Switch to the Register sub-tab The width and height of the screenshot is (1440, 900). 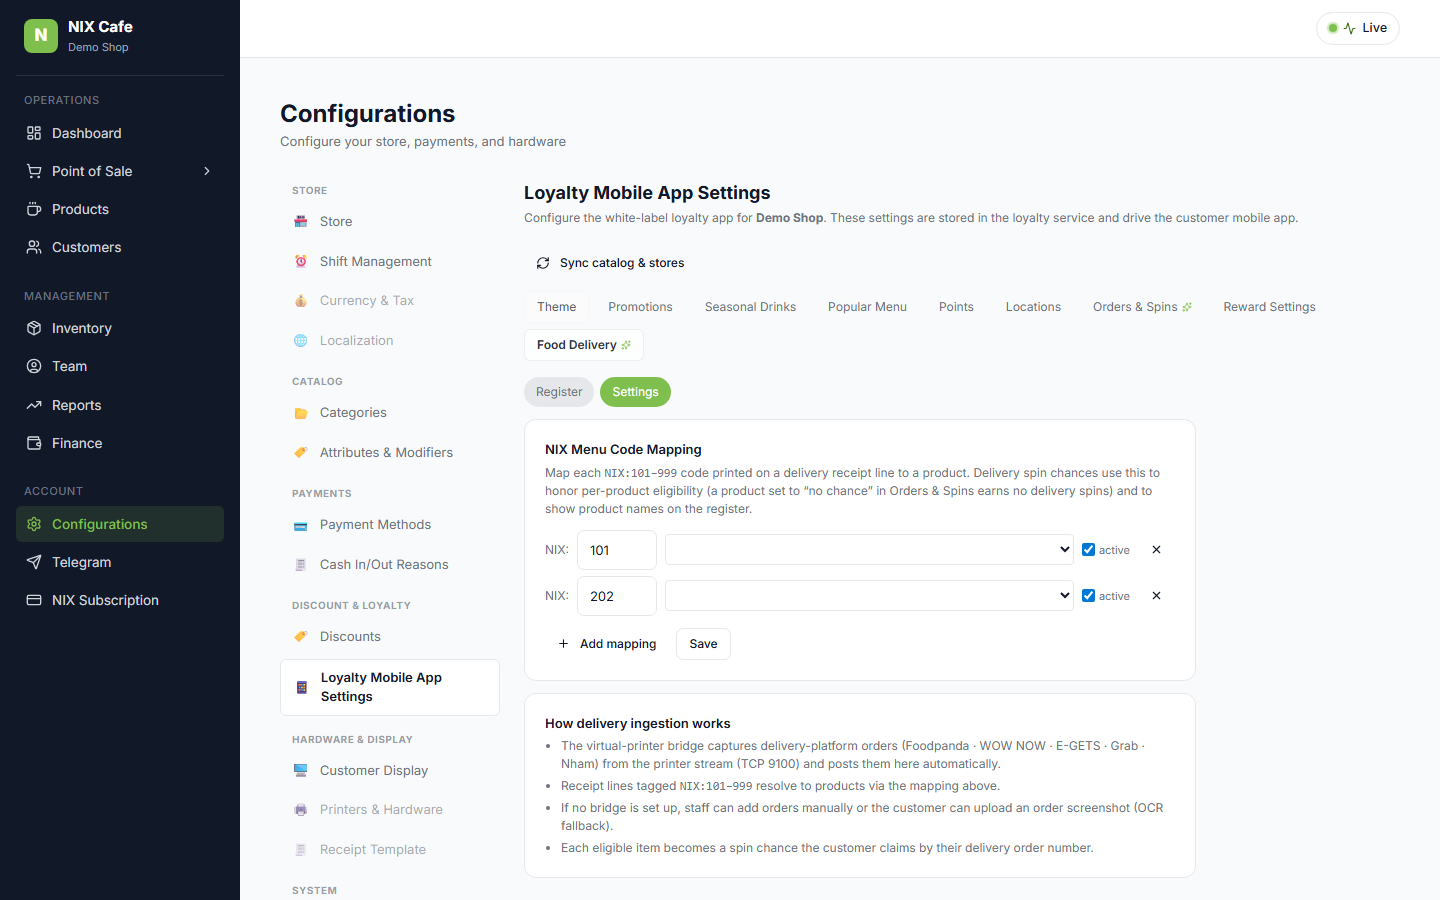[559, 392]
